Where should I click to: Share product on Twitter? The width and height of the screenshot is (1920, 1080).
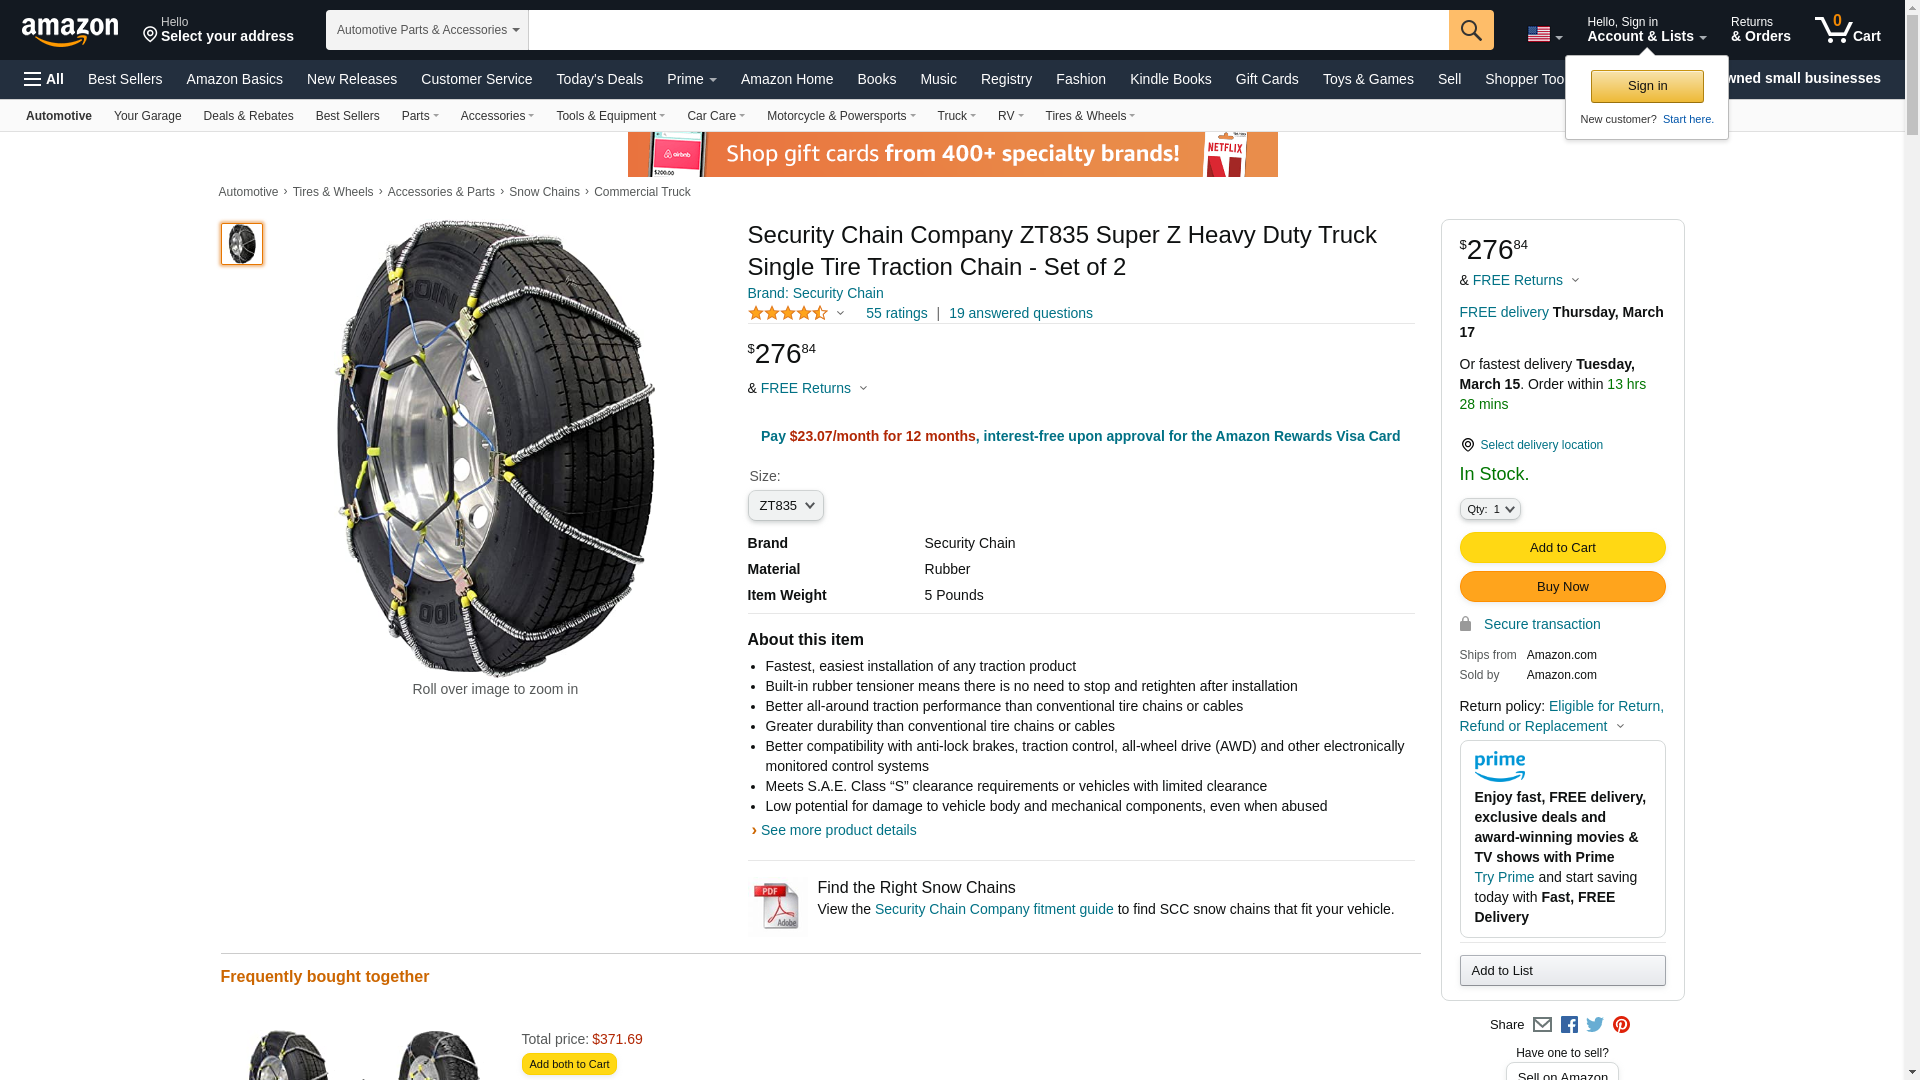[x=1595, y=1025]
